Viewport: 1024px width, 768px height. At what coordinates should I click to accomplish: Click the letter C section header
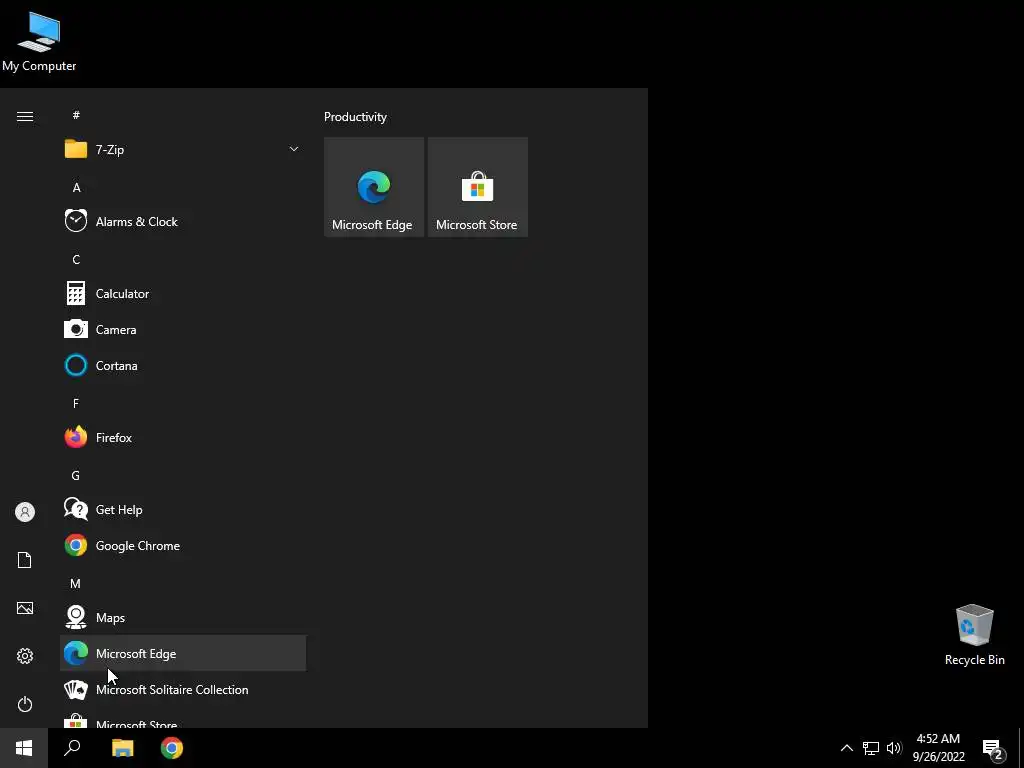point(76,259)
